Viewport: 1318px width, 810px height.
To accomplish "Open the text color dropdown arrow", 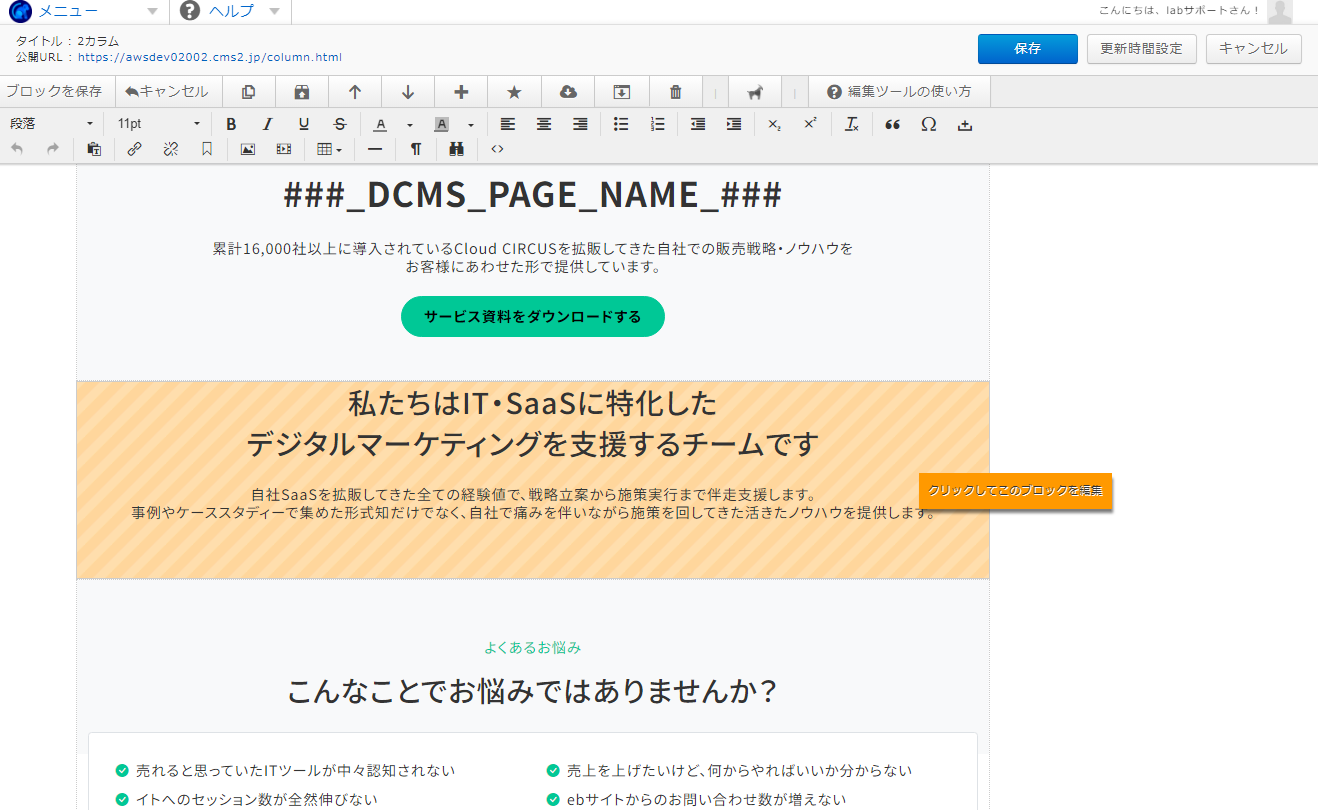I will pos(410,124).
